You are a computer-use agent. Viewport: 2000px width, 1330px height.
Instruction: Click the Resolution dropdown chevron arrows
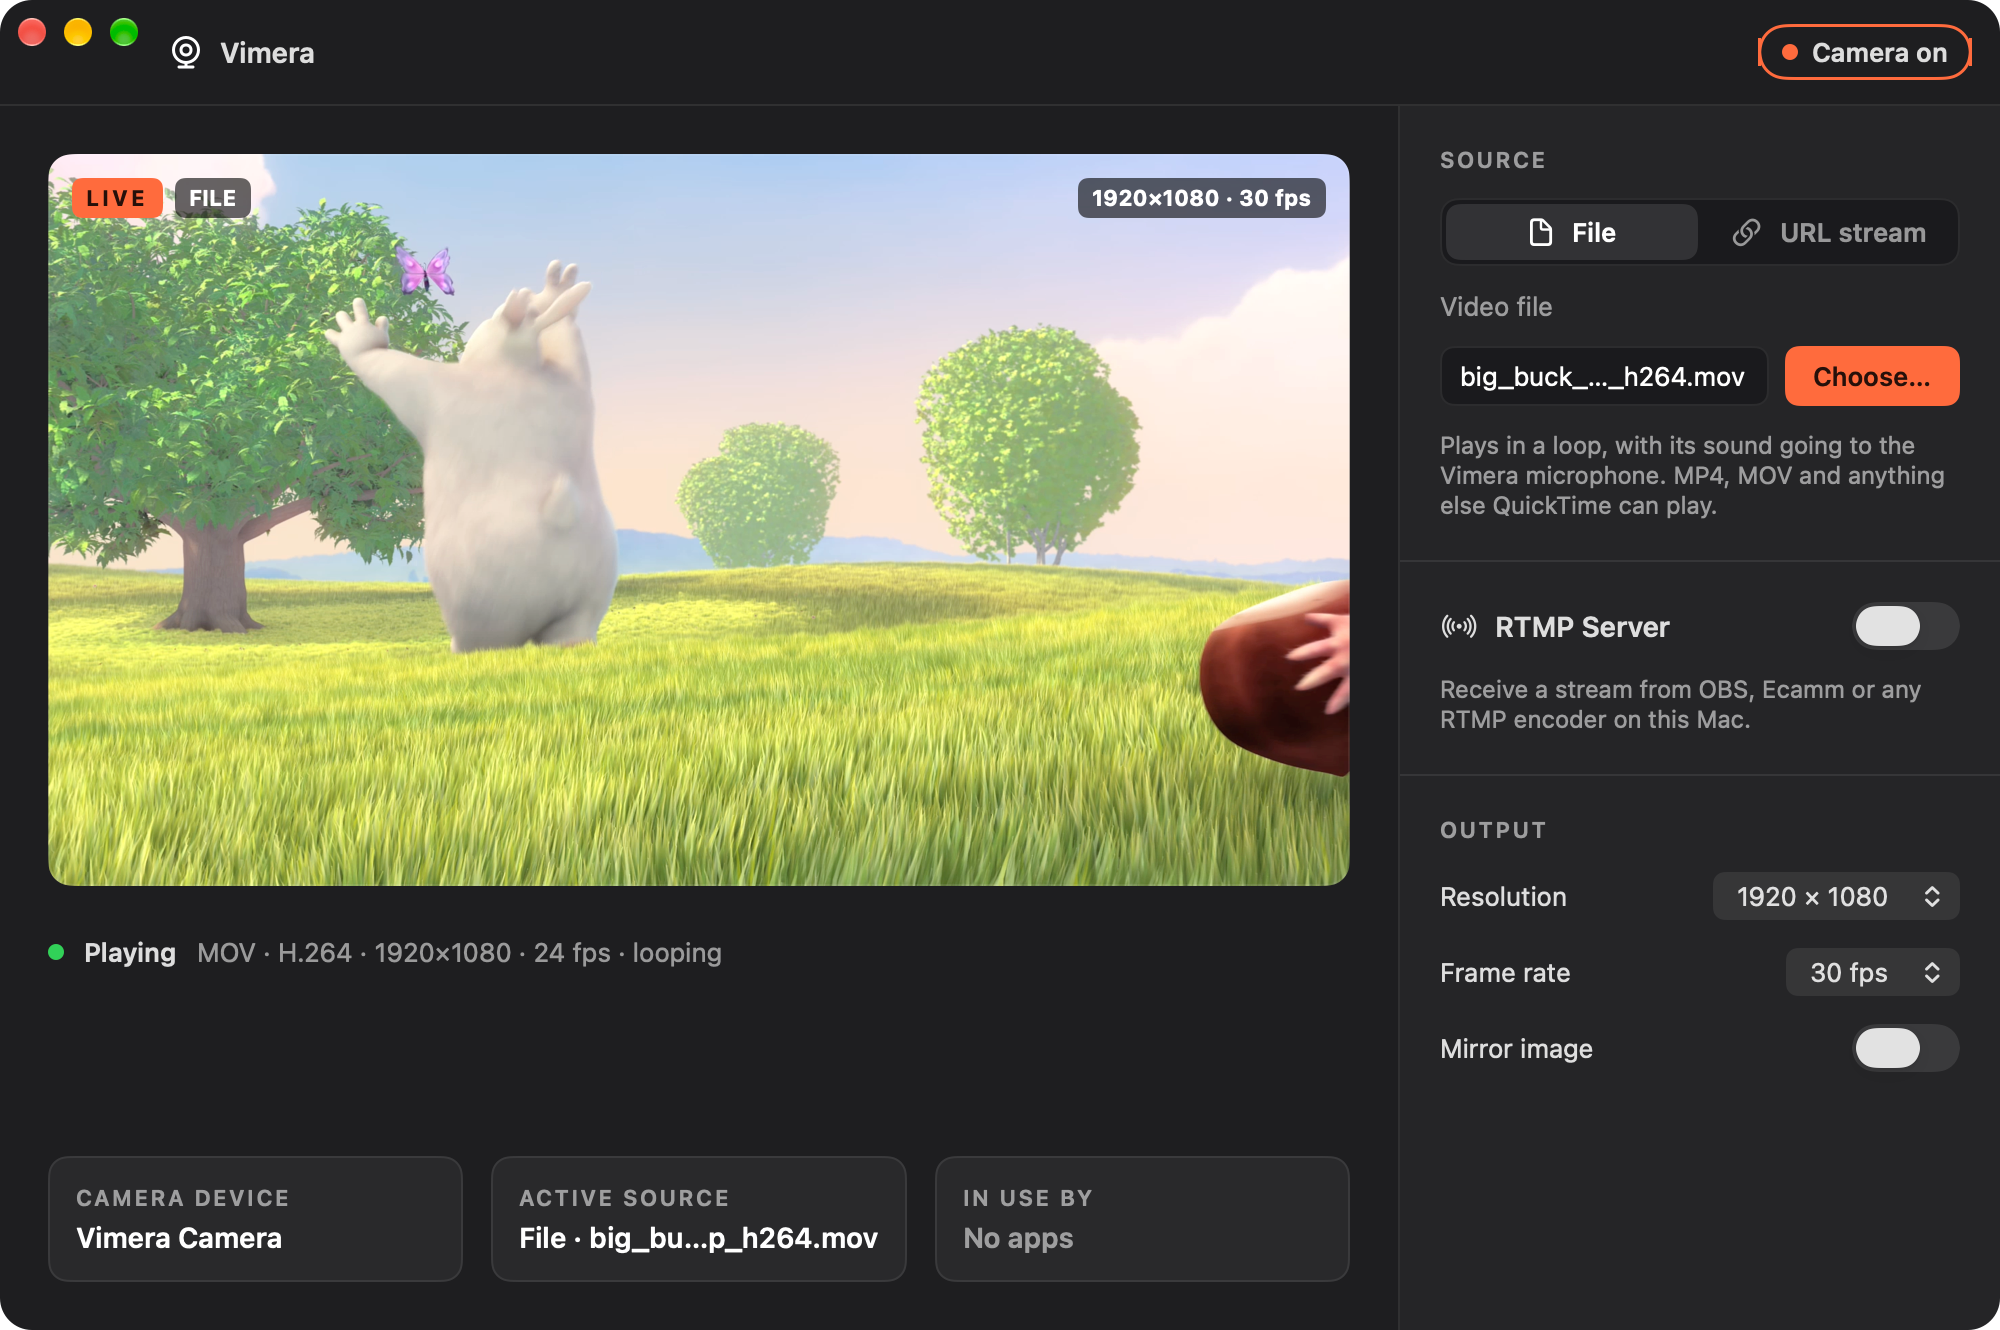(x=1932, y=896)
